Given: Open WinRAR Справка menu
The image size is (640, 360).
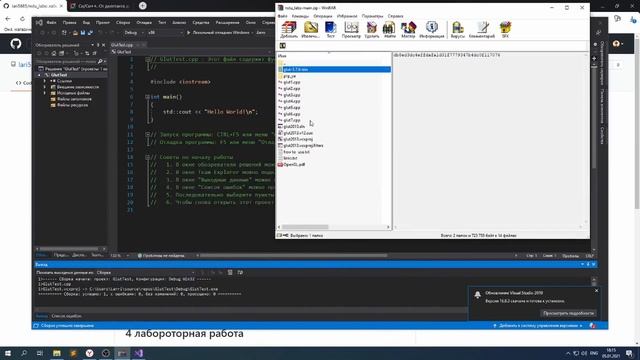Looking at the screenshot, I should point(396,16).
